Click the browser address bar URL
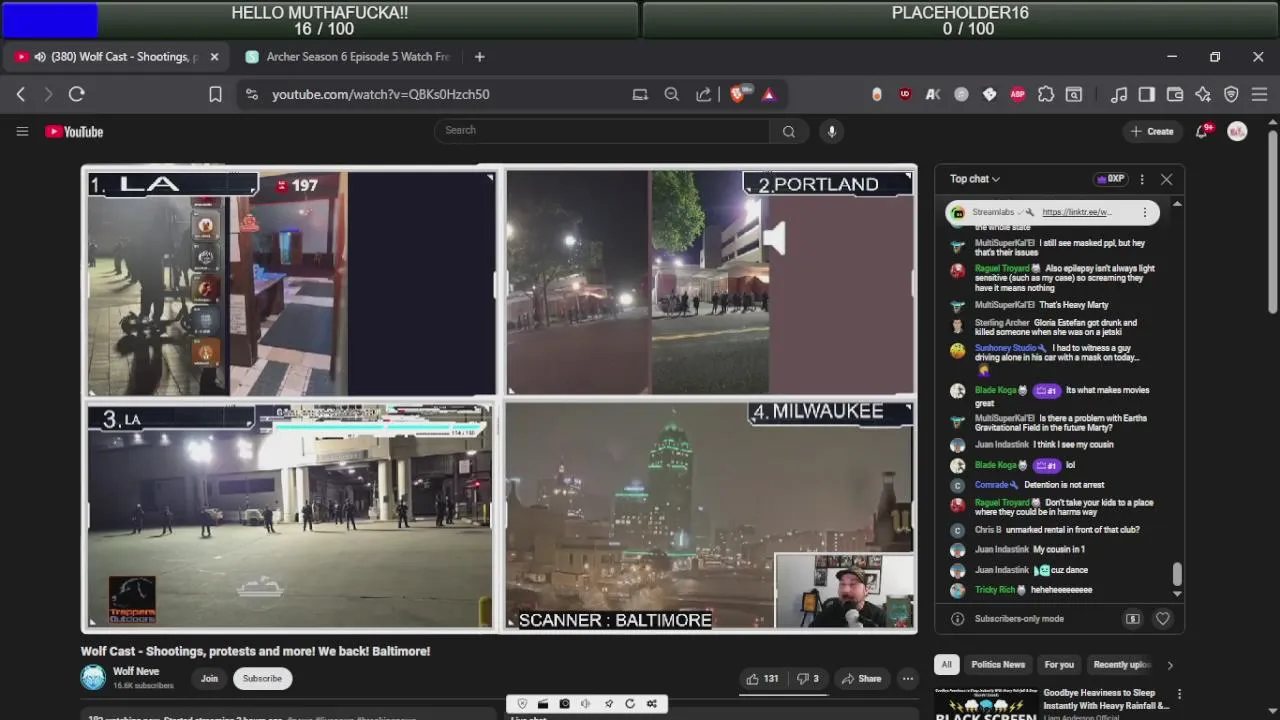1280x720 pixels. [x=381, y=94]
